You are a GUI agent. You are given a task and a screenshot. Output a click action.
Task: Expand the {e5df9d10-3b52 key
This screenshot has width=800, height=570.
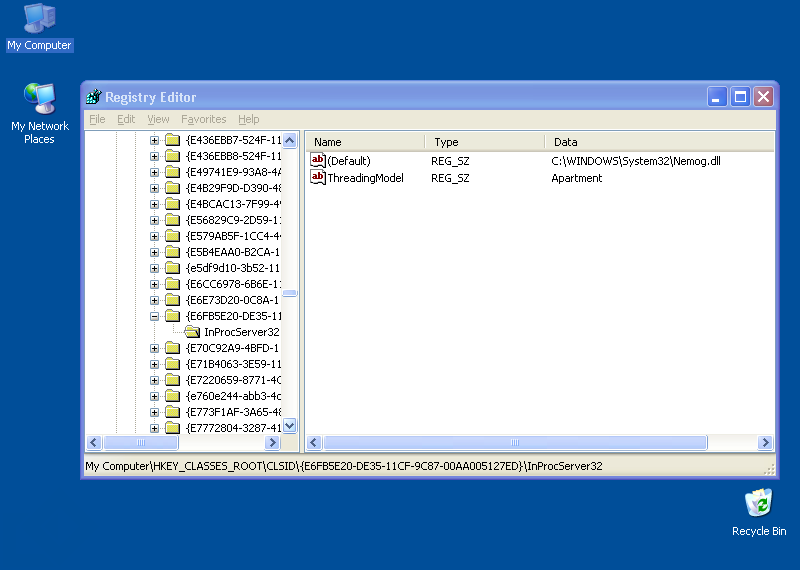tap(154, 268)
